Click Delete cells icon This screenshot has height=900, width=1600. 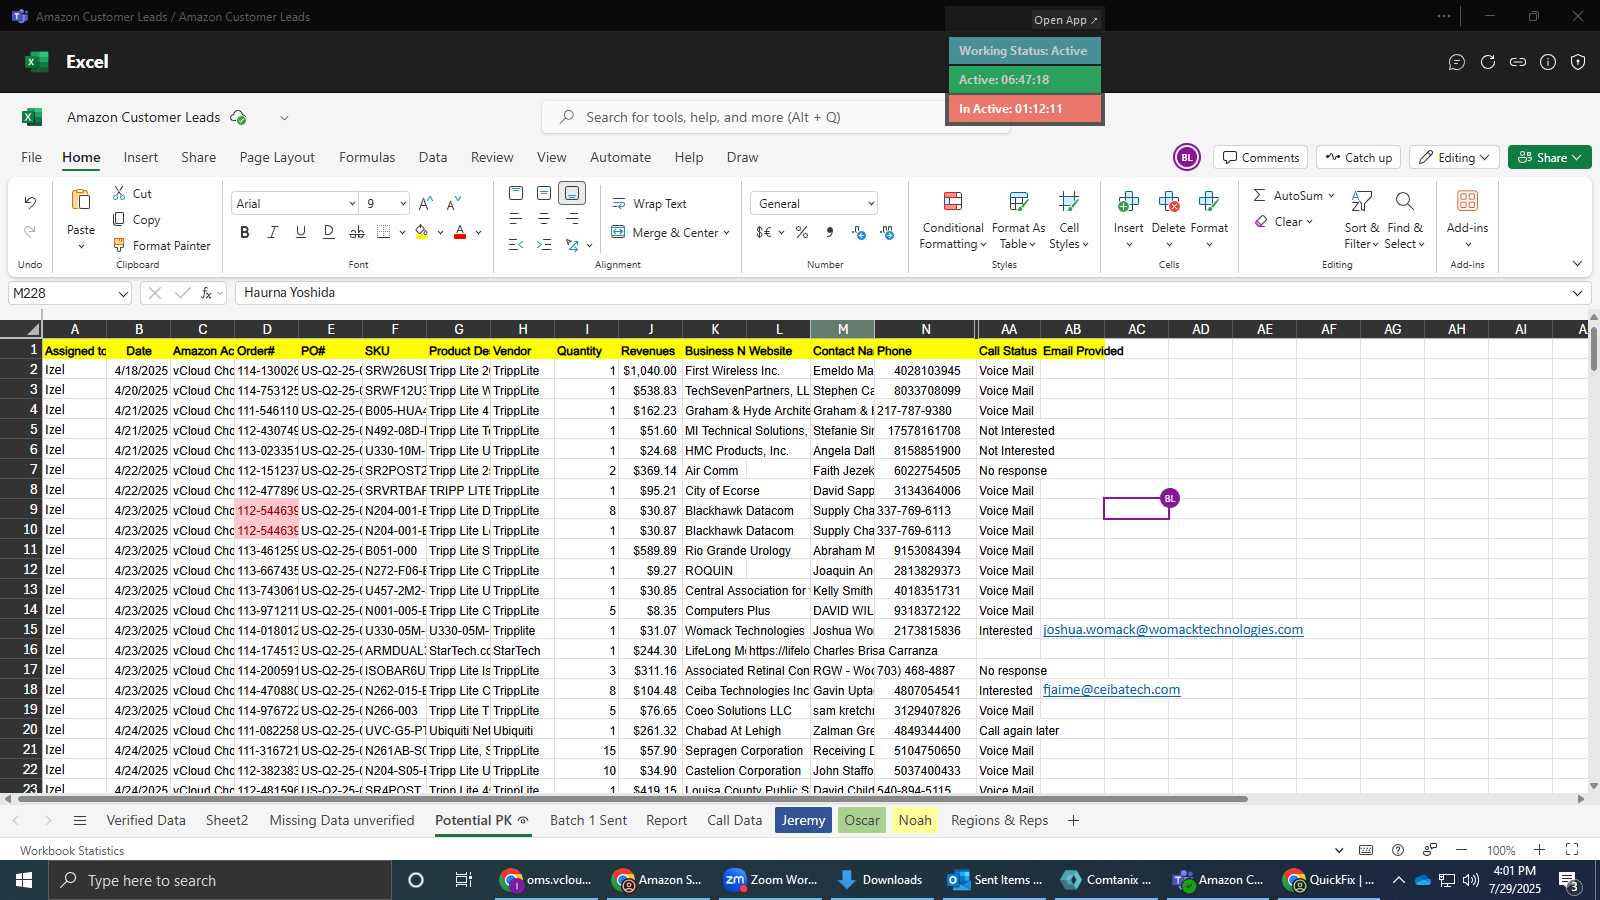click(1168, 201)
